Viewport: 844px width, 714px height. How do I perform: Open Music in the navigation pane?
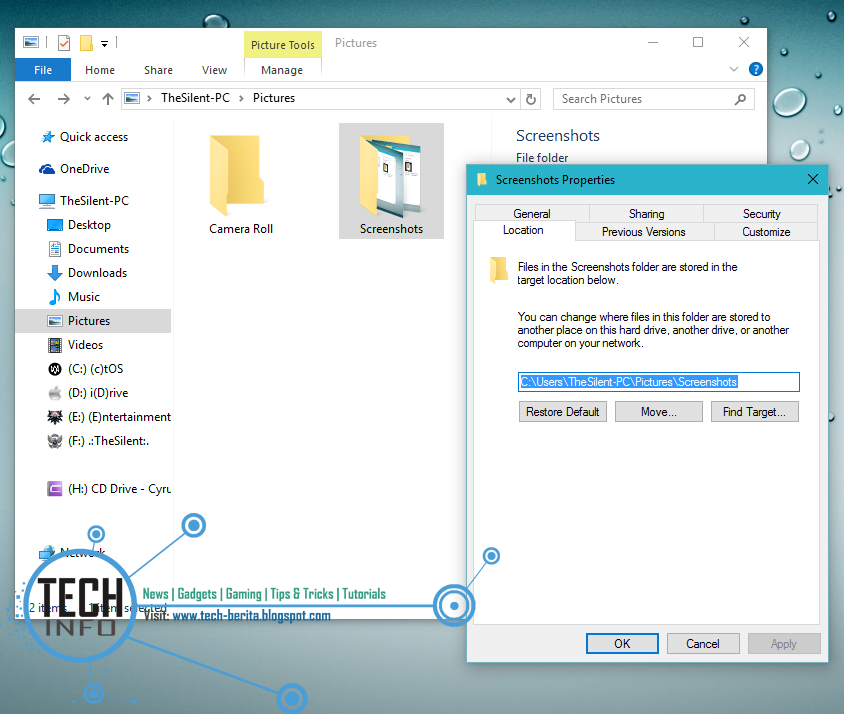click(74, 297)
